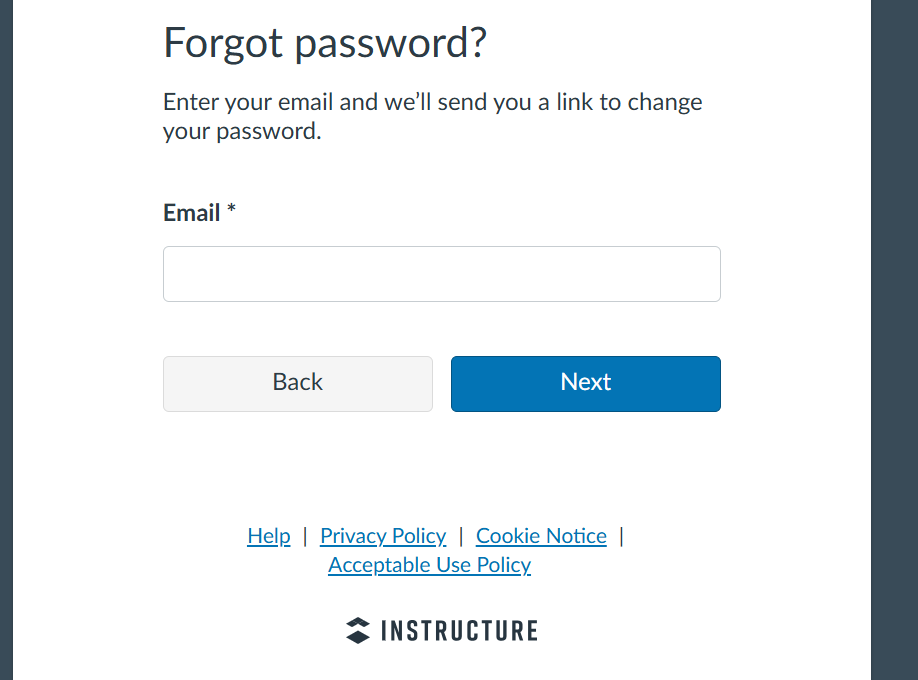Click separator between Privacy Policy and Cookie Notice
This screenshot has height=680, width=918.
click(461, 536)
